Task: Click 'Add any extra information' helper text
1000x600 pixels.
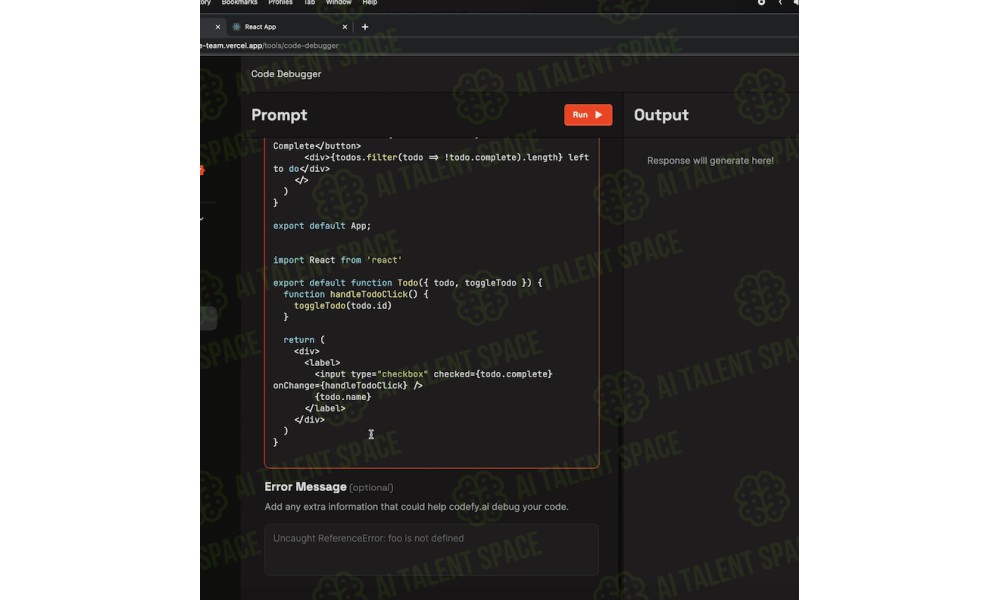Action: pyautogui.click(x=416, y=507)
